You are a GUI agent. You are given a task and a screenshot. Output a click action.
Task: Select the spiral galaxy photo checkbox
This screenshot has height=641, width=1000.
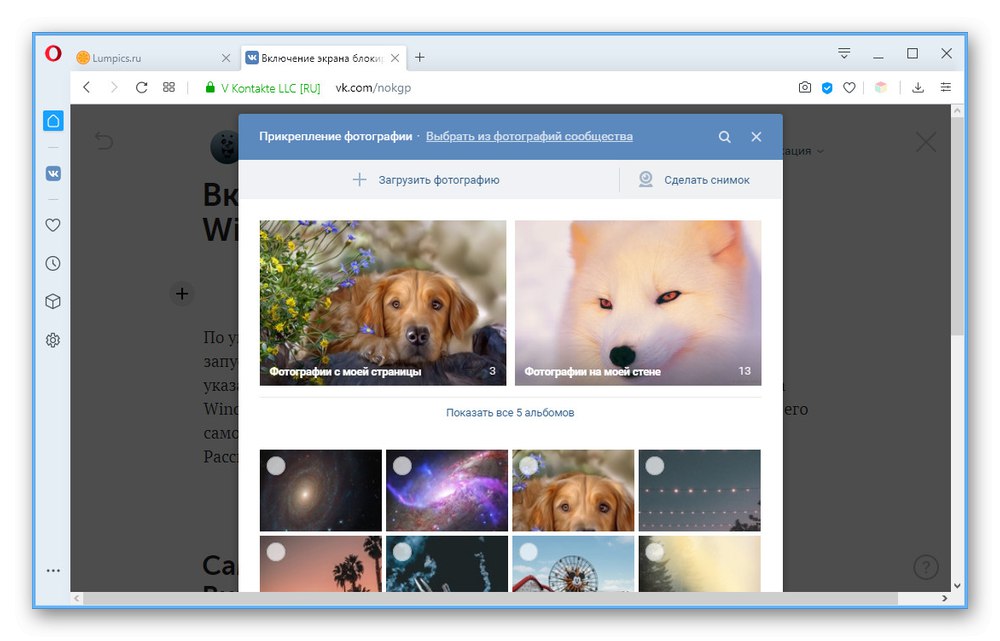pyautogui.click(x=276, y=466)
